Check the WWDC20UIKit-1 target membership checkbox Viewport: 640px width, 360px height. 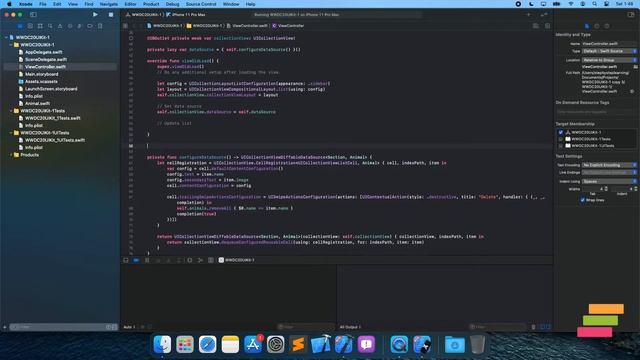coord(560,132)
